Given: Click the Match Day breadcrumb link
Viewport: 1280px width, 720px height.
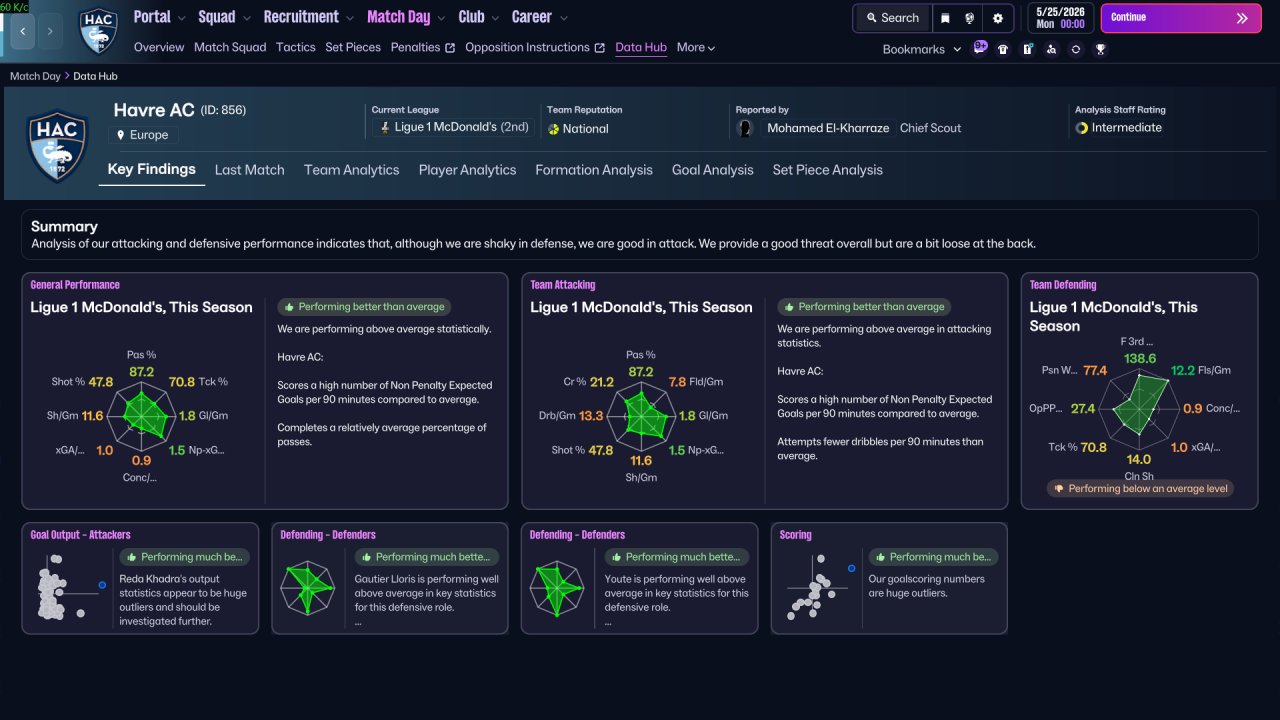Looking at the screenshot, I should 35,76.
